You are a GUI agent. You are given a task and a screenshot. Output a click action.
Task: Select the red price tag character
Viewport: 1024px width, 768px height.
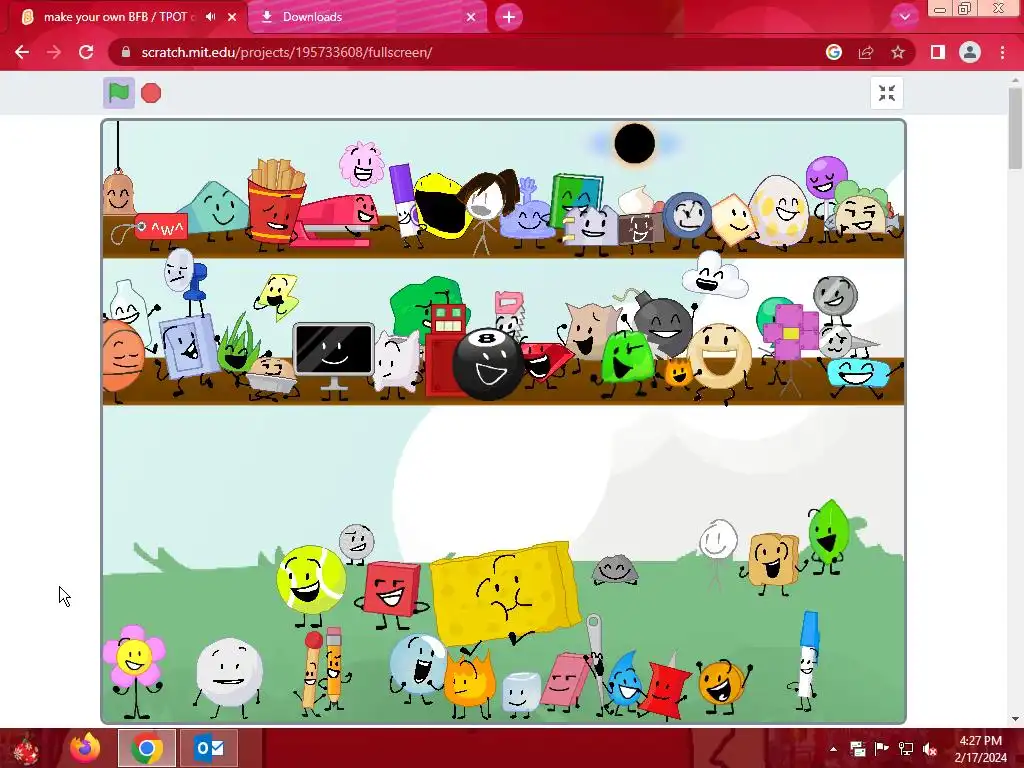tap(161, 228)
